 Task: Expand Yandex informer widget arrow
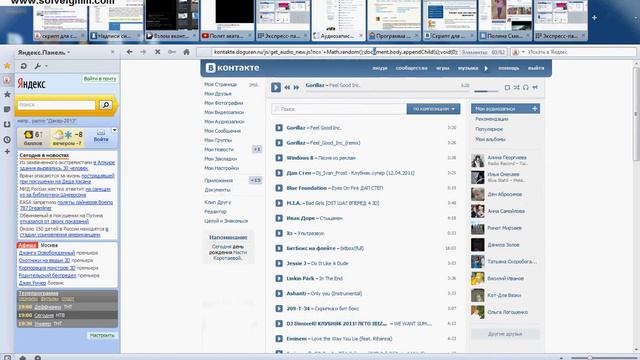click(115, 130)
